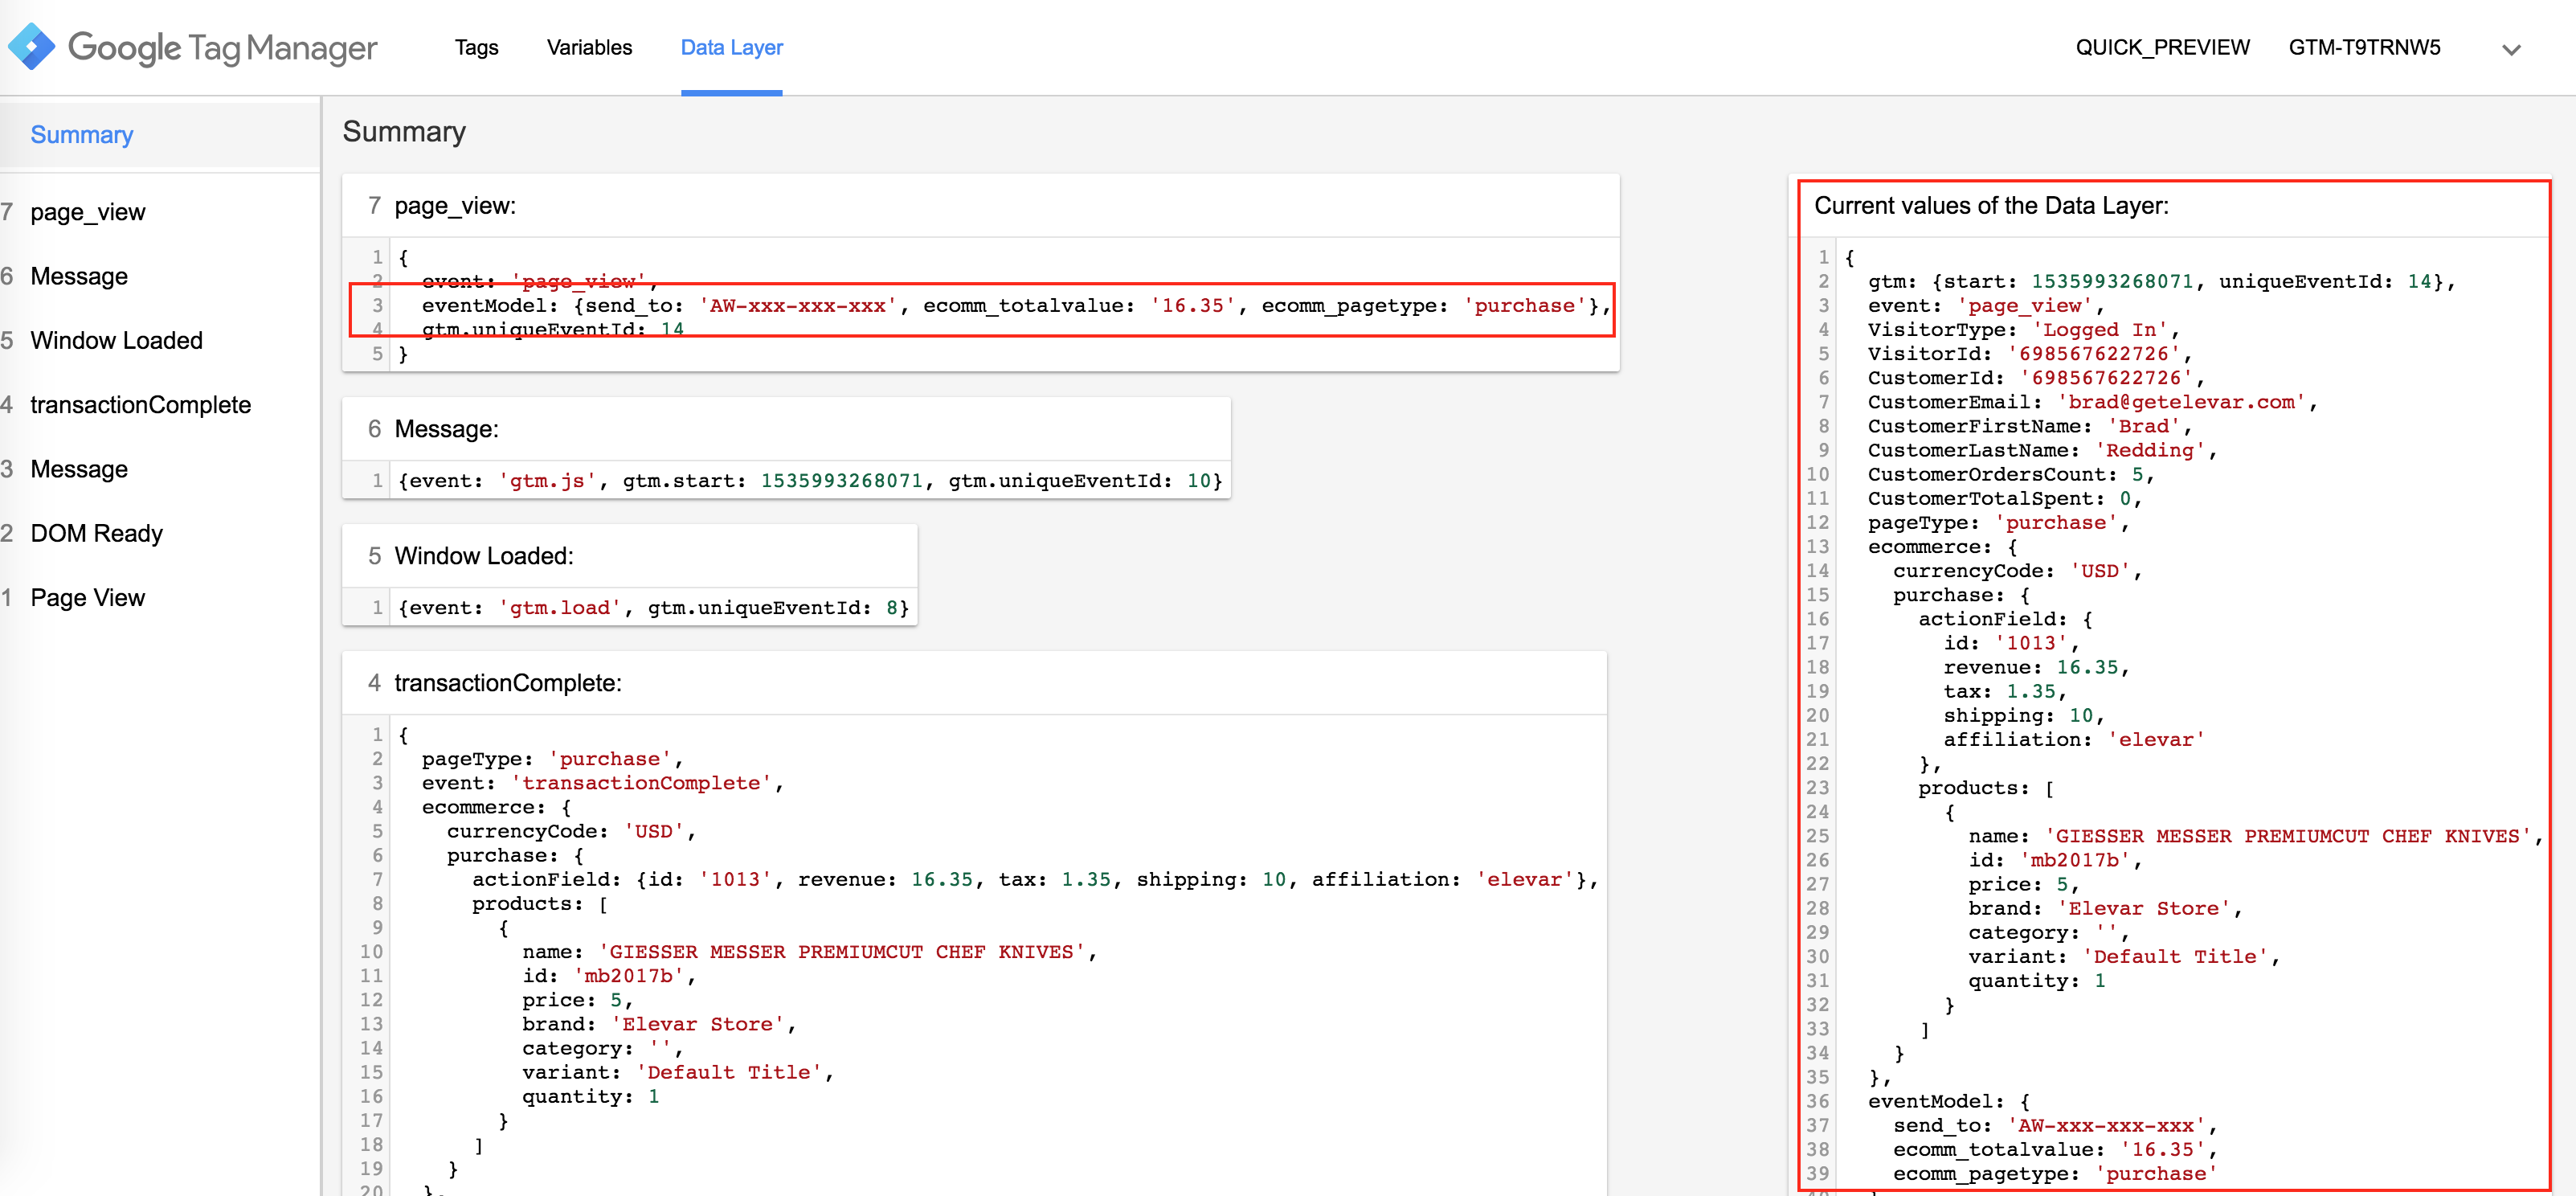Select Window Loaded event in sidebar
The width and height of the screenshot is (2576, 1196).
click(x=116, y=340)
